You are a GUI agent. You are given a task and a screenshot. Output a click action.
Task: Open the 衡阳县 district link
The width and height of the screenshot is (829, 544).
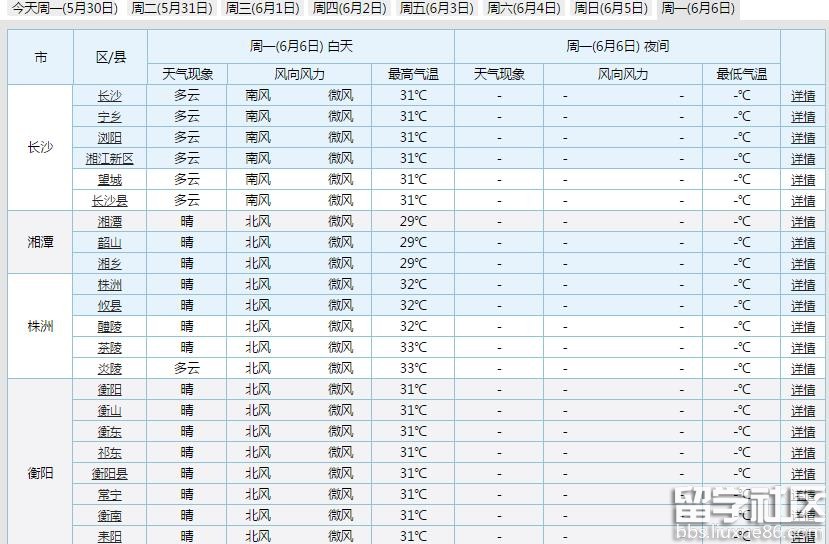pyautogui.click(x=110, y=474)
